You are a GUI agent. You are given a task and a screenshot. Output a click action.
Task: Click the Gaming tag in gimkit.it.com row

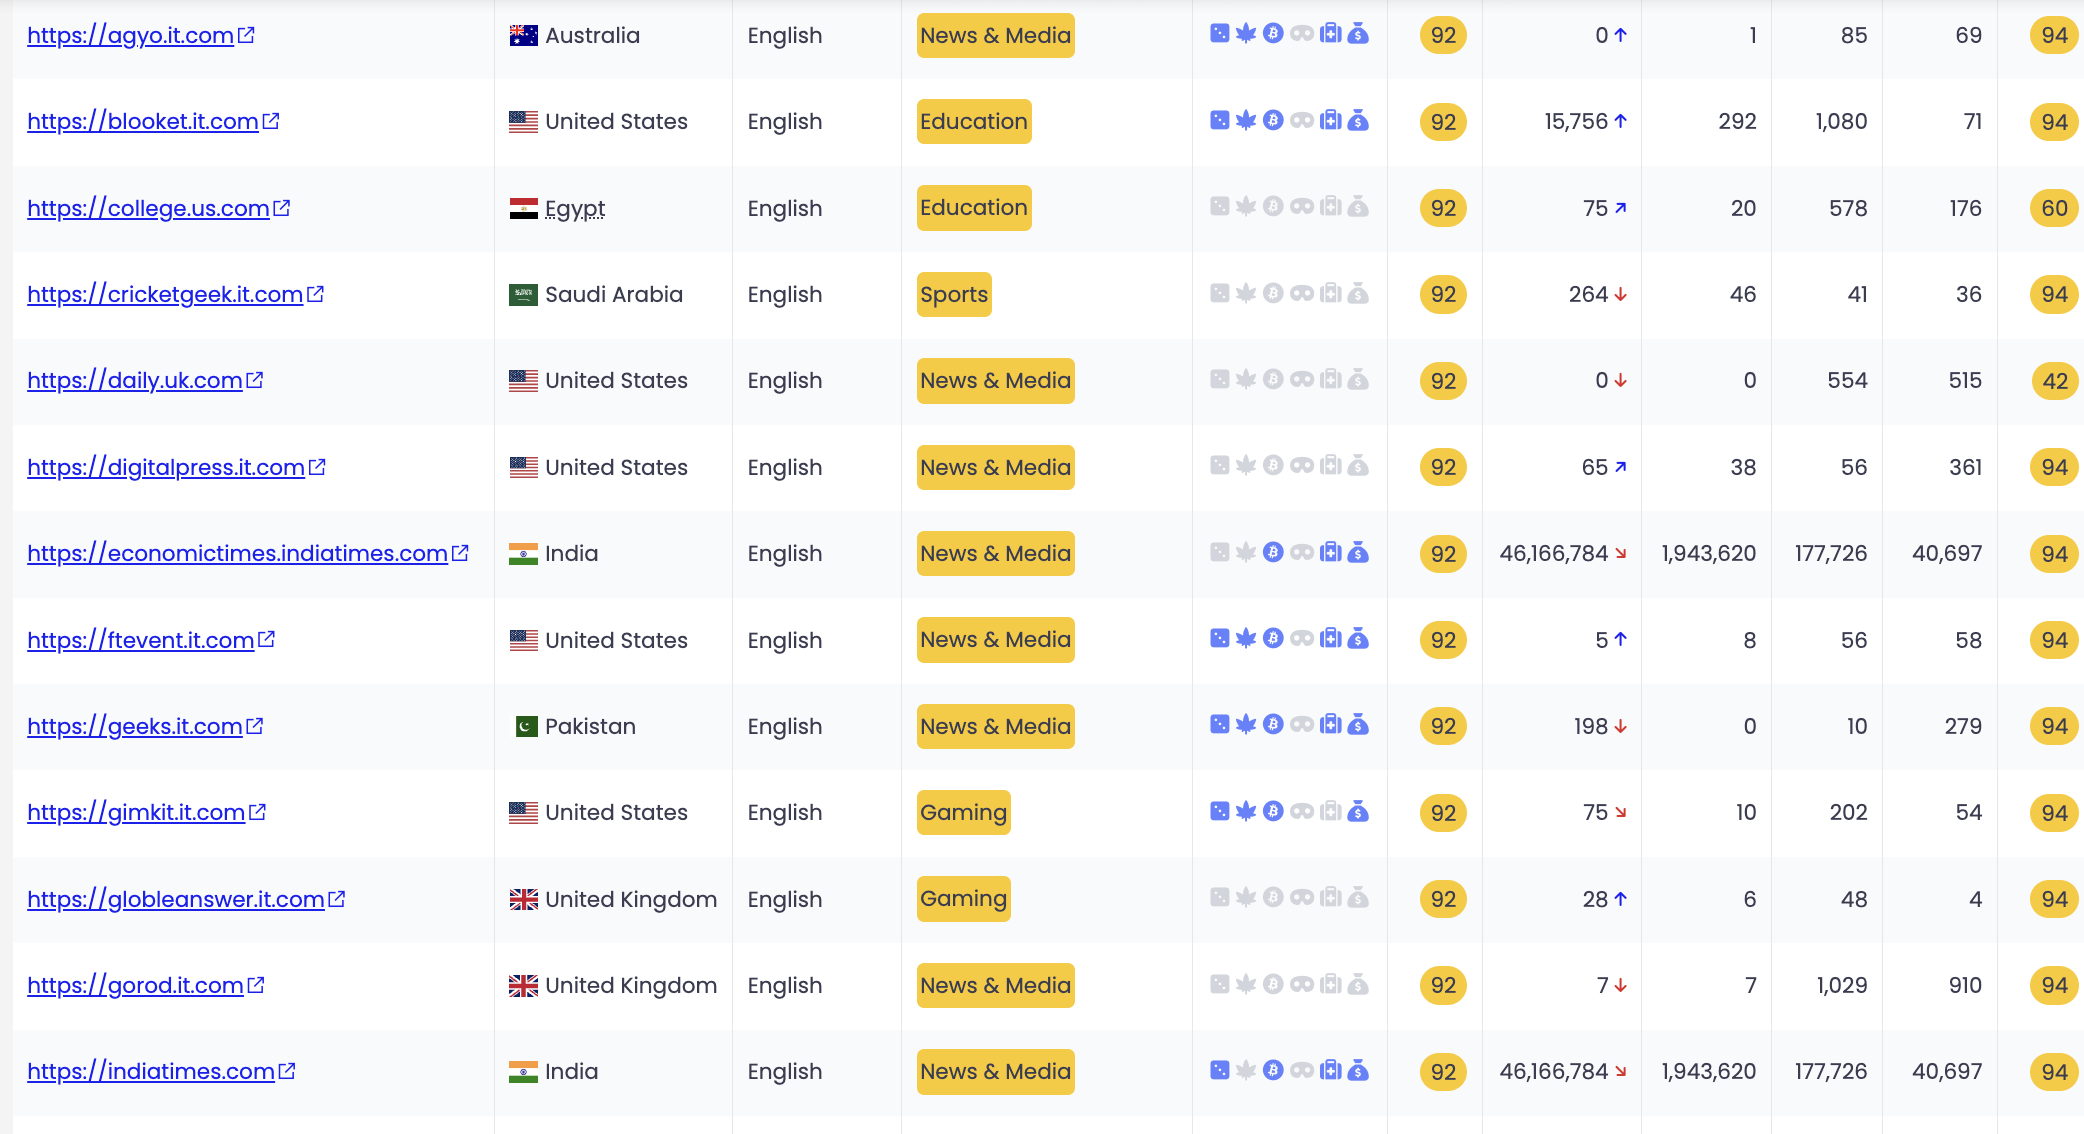[x=963, y=812]
